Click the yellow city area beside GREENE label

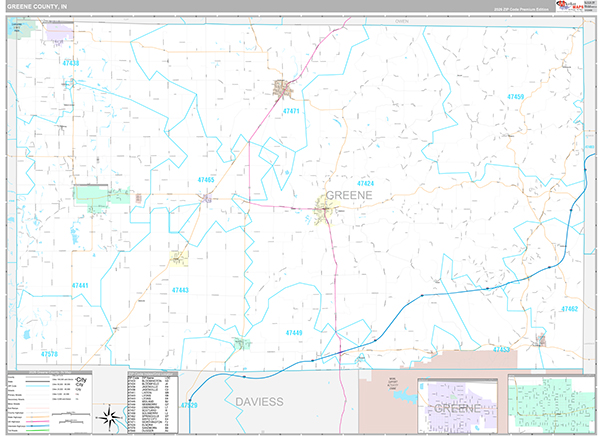click(326, 210)
